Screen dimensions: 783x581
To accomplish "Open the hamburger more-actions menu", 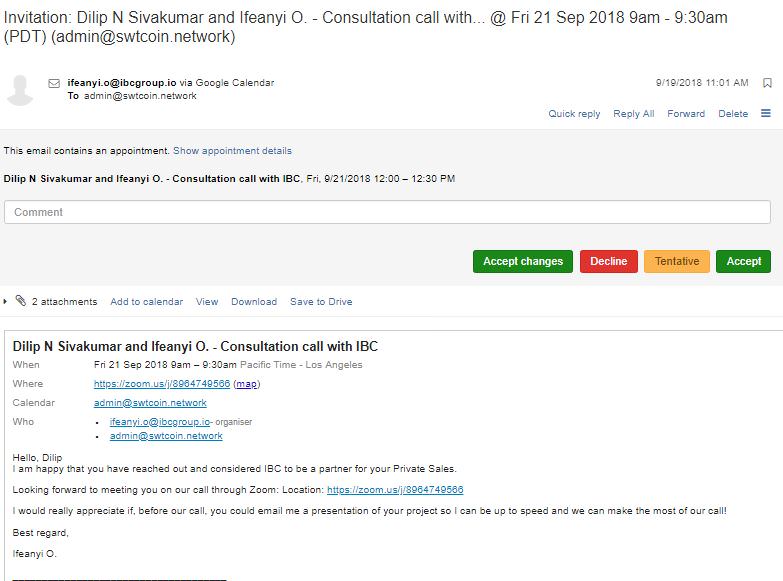I will [x=766, y=113].
